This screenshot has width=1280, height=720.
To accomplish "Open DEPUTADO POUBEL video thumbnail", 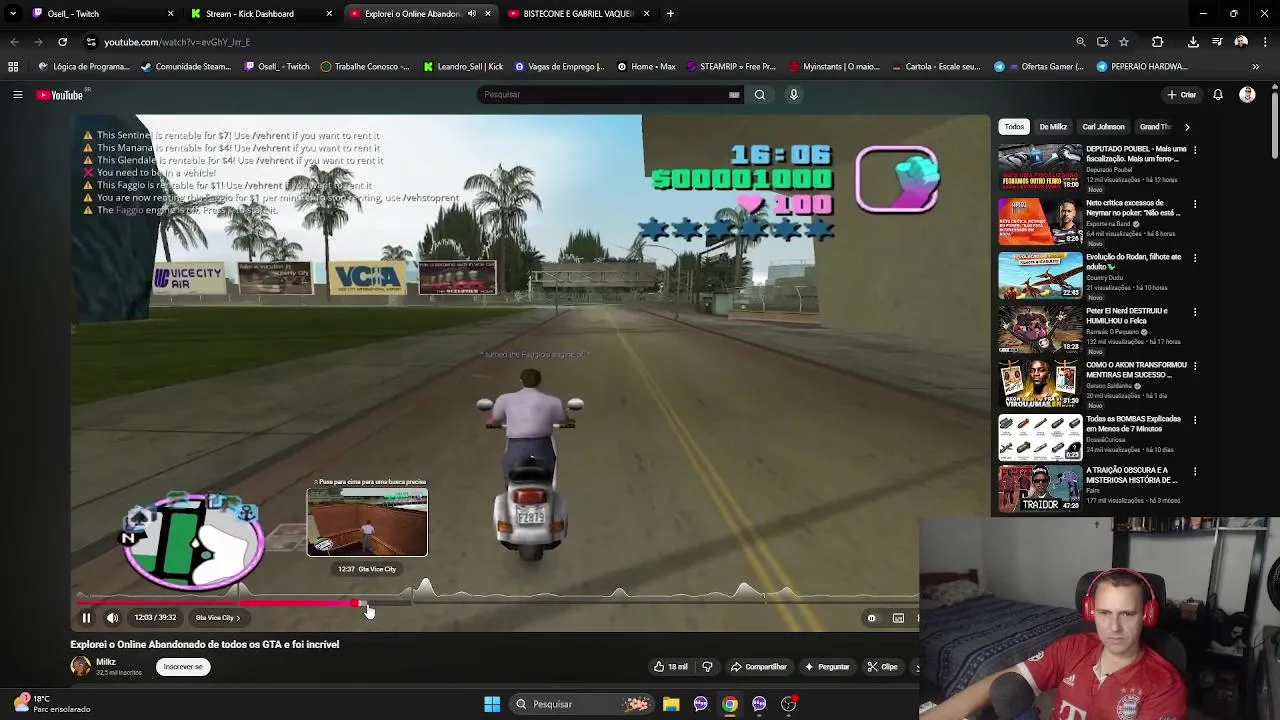I will click(1040, 167).
